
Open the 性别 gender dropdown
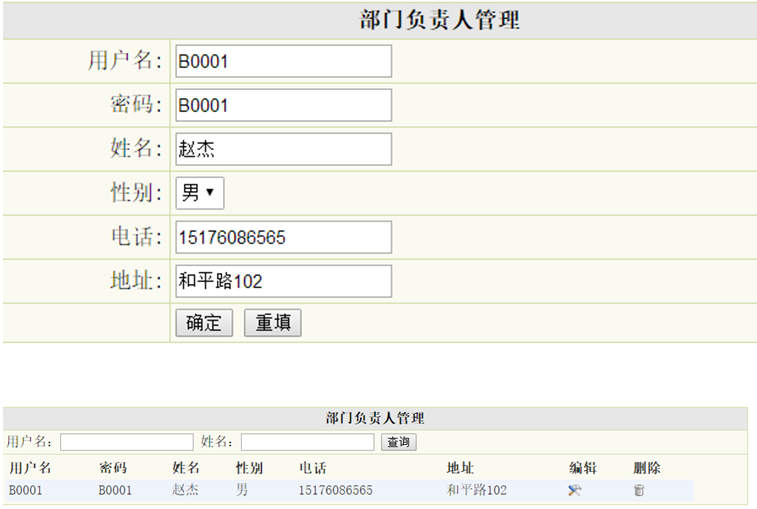coord(199,193)
